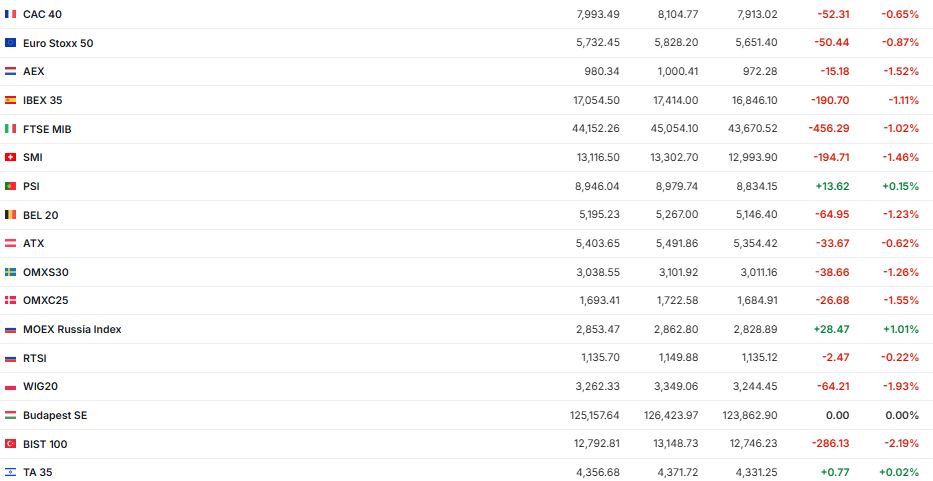The height and width of the screenshot is (481, 933).
Task: Click the French flag icon beside CAC 40
Action: [10, 14]
